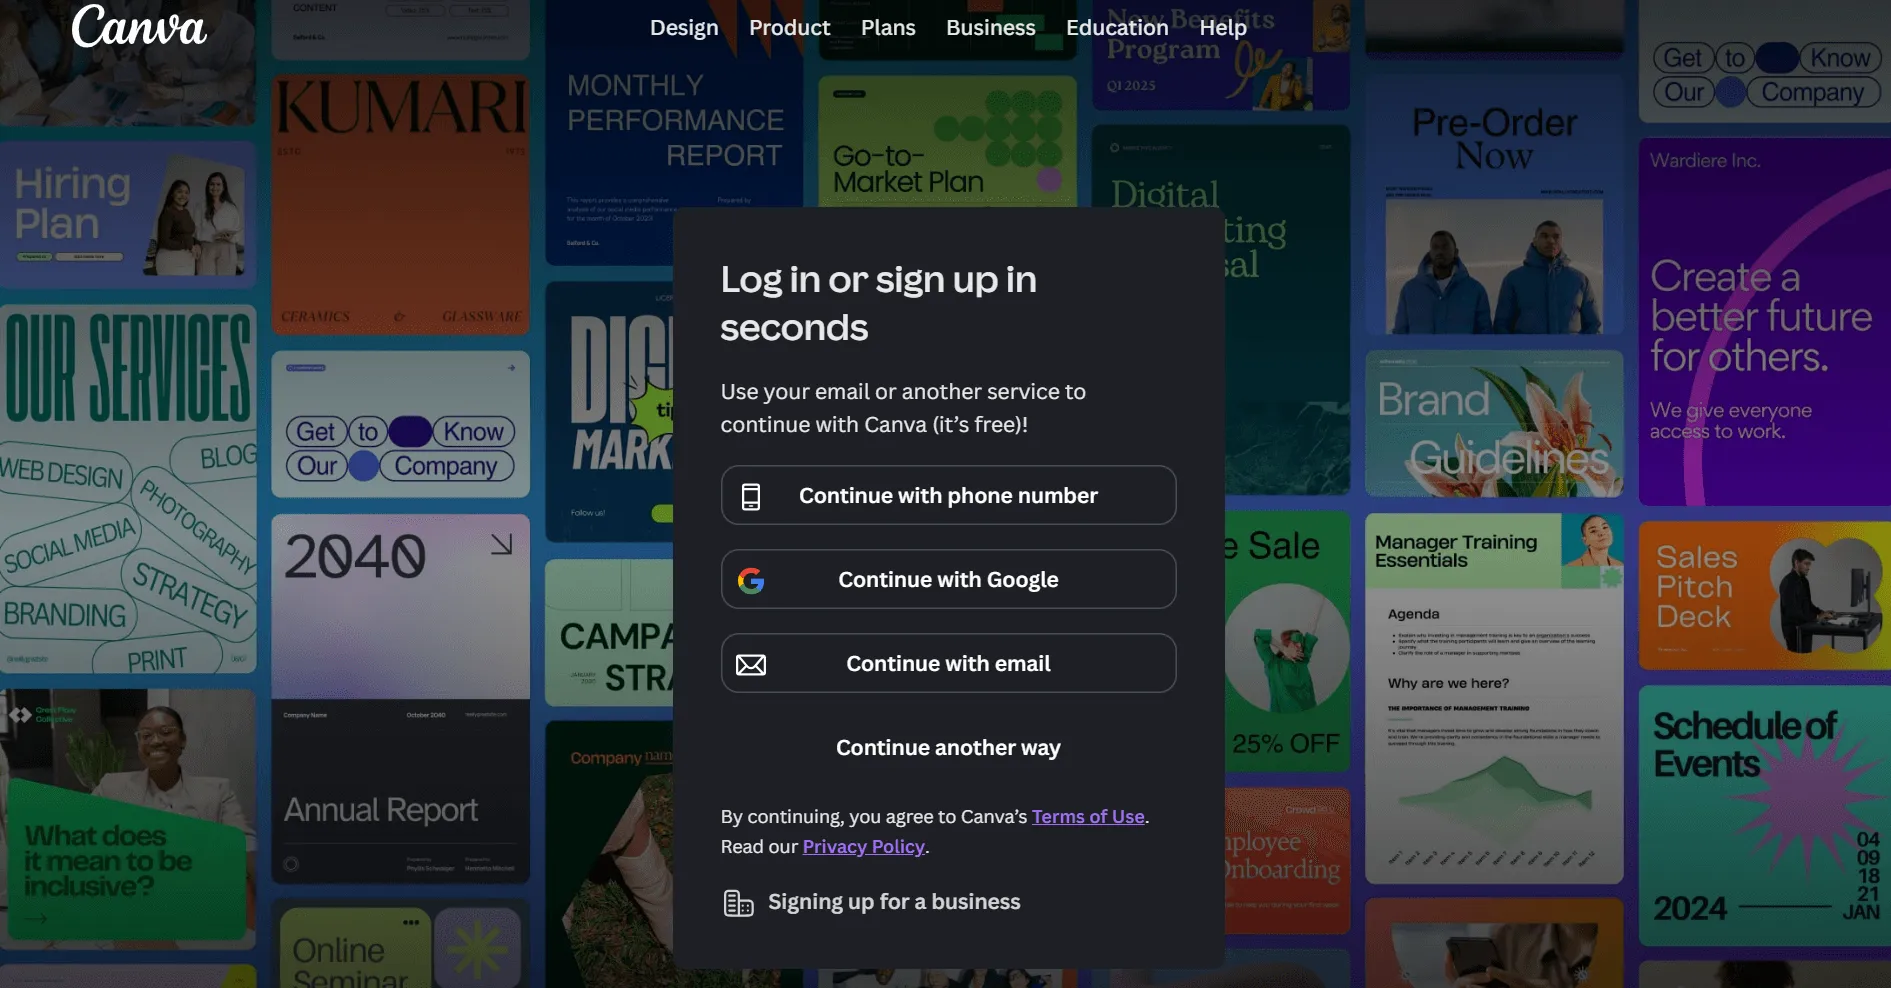Open the Plans menu
The height and width of the screenshot is (988, 1891).
[x=888, y=28]
